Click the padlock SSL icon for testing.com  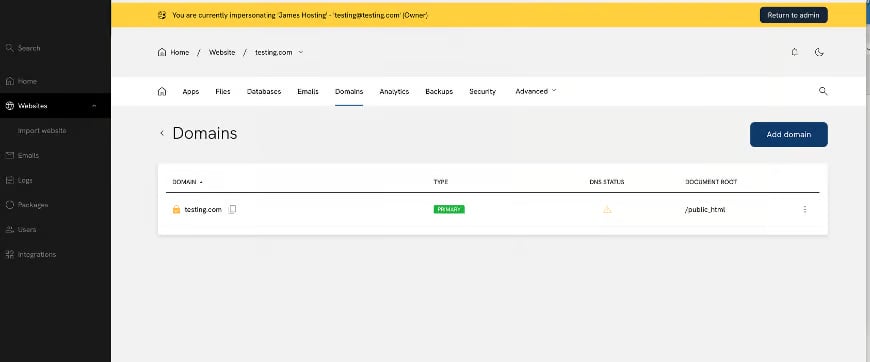tap(176, 209)
